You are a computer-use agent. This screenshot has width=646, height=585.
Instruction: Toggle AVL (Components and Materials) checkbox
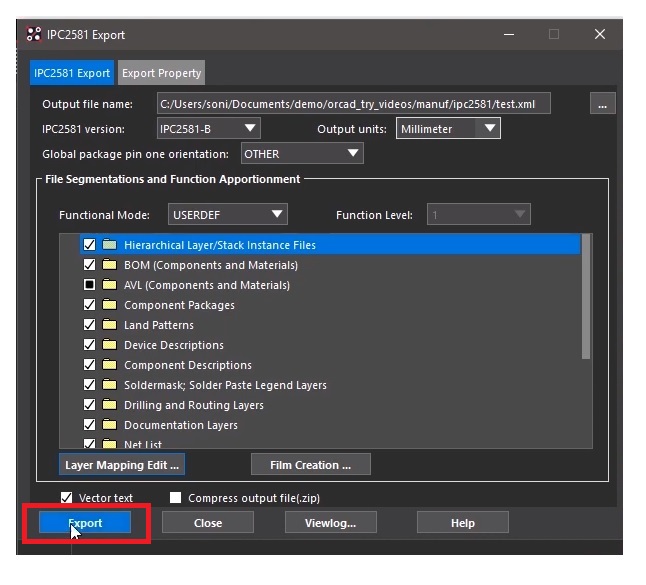[x=89, y=284]
